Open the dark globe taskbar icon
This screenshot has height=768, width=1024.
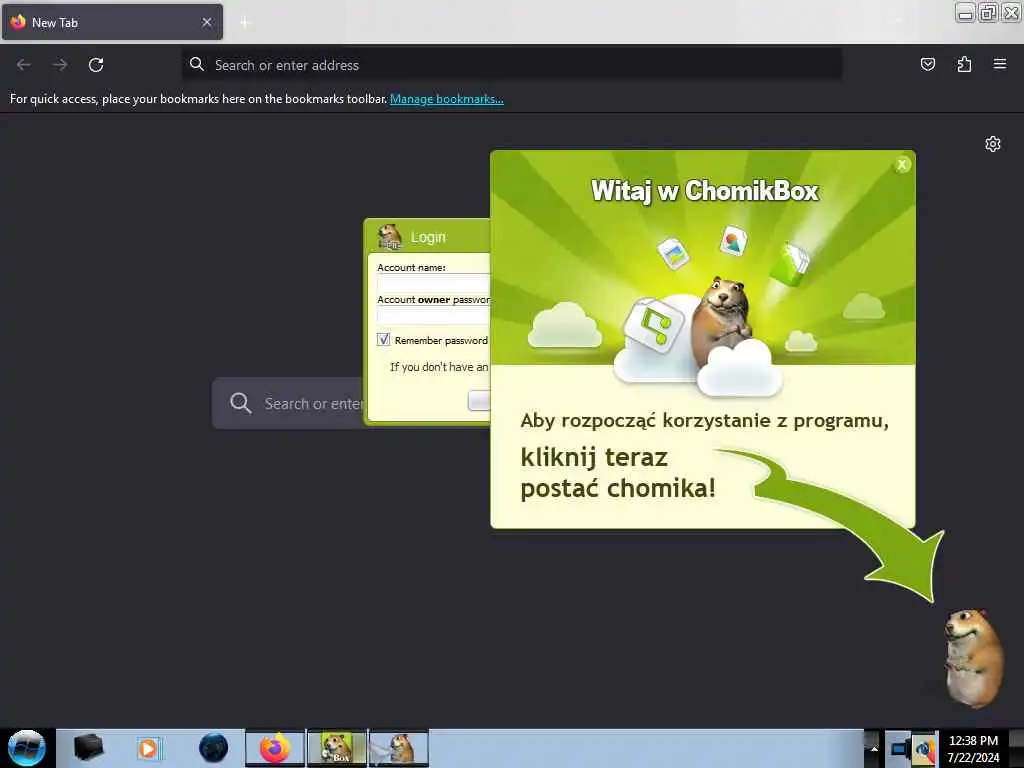click(213, 748)
